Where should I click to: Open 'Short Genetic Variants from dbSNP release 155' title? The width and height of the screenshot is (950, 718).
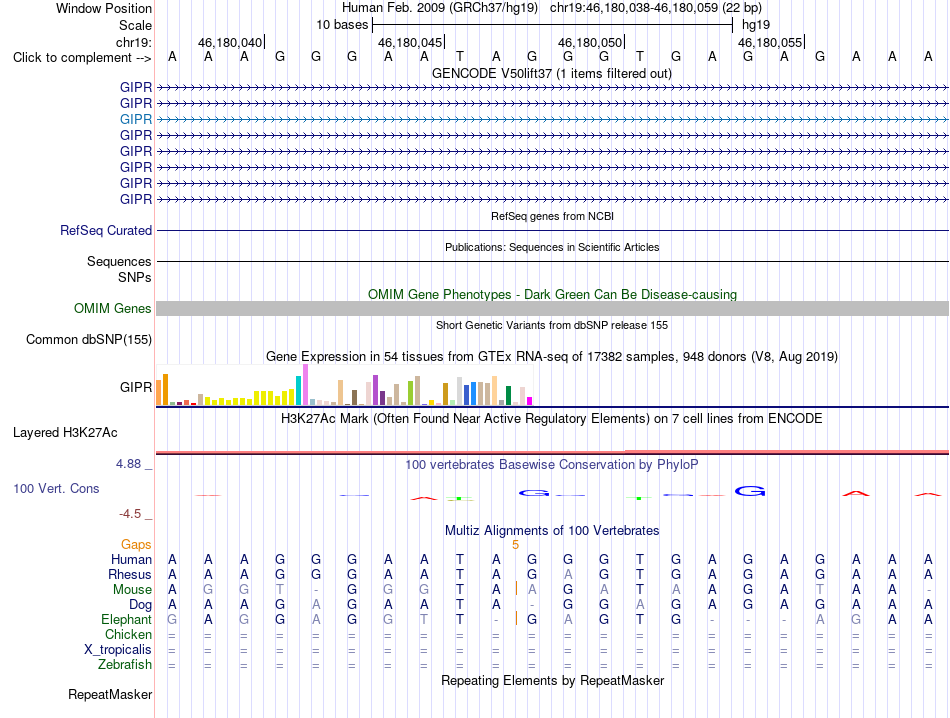tap(552, 325)
